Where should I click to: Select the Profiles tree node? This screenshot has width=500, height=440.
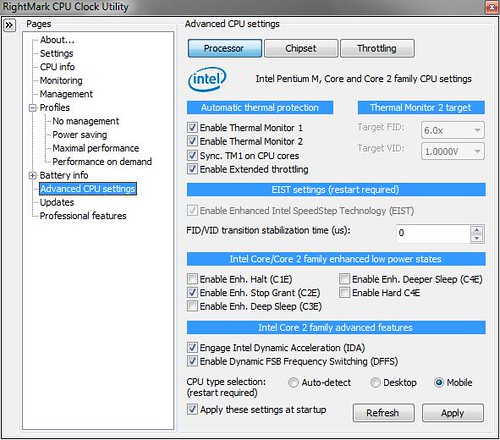click(x=55, y=107)
